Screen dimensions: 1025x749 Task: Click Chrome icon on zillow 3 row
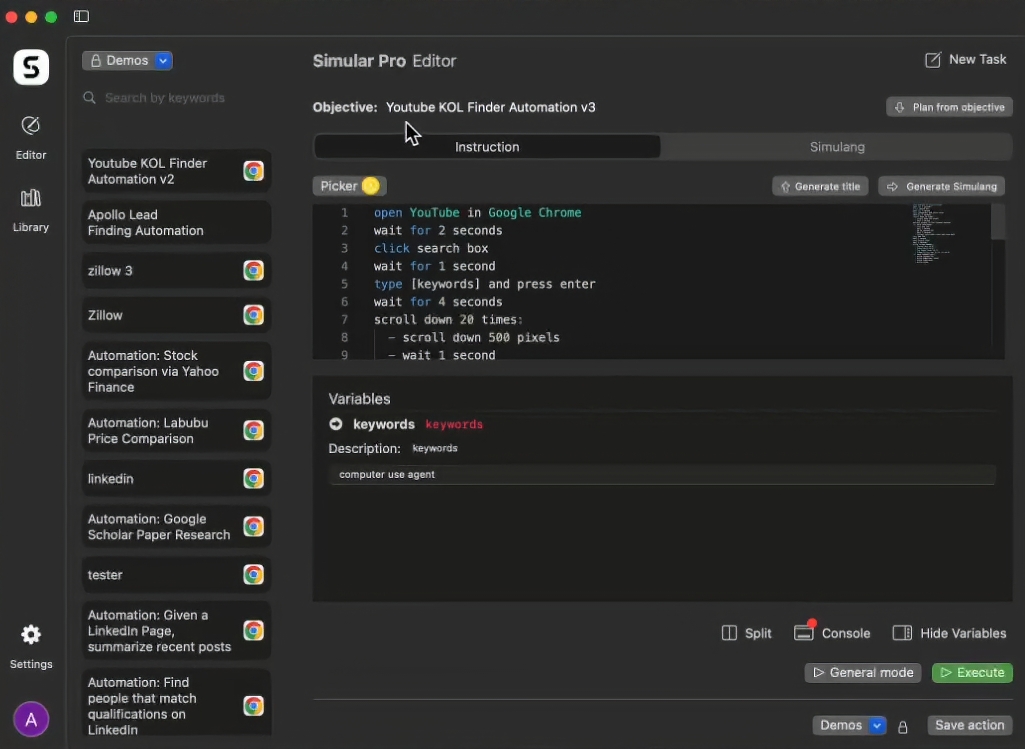pos(253,271)
